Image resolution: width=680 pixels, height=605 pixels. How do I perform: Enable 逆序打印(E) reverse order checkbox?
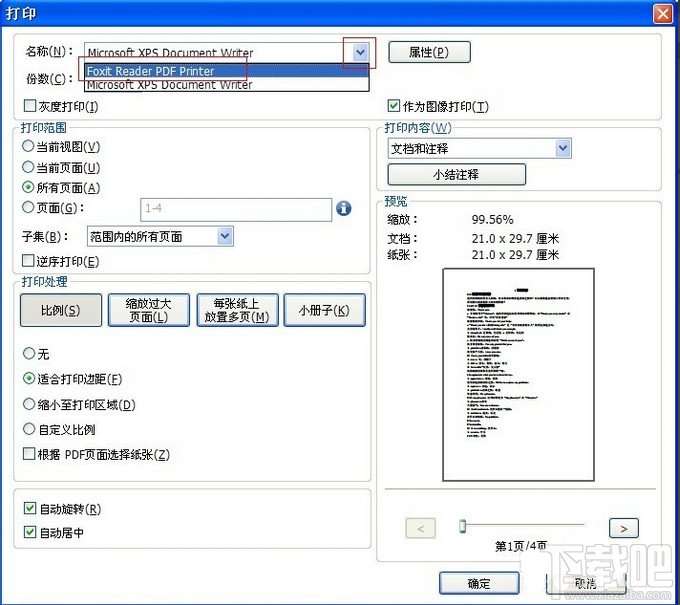(x=28, y=261)
